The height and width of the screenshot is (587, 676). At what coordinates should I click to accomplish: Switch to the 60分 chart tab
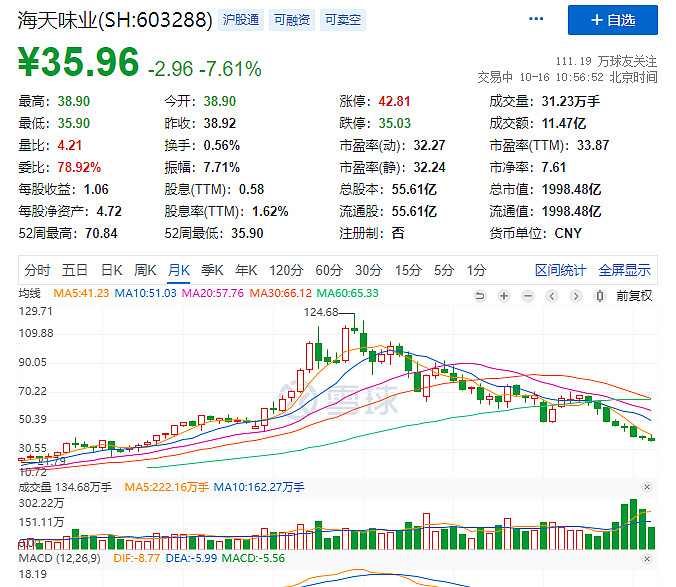click(x=329, y=270)
